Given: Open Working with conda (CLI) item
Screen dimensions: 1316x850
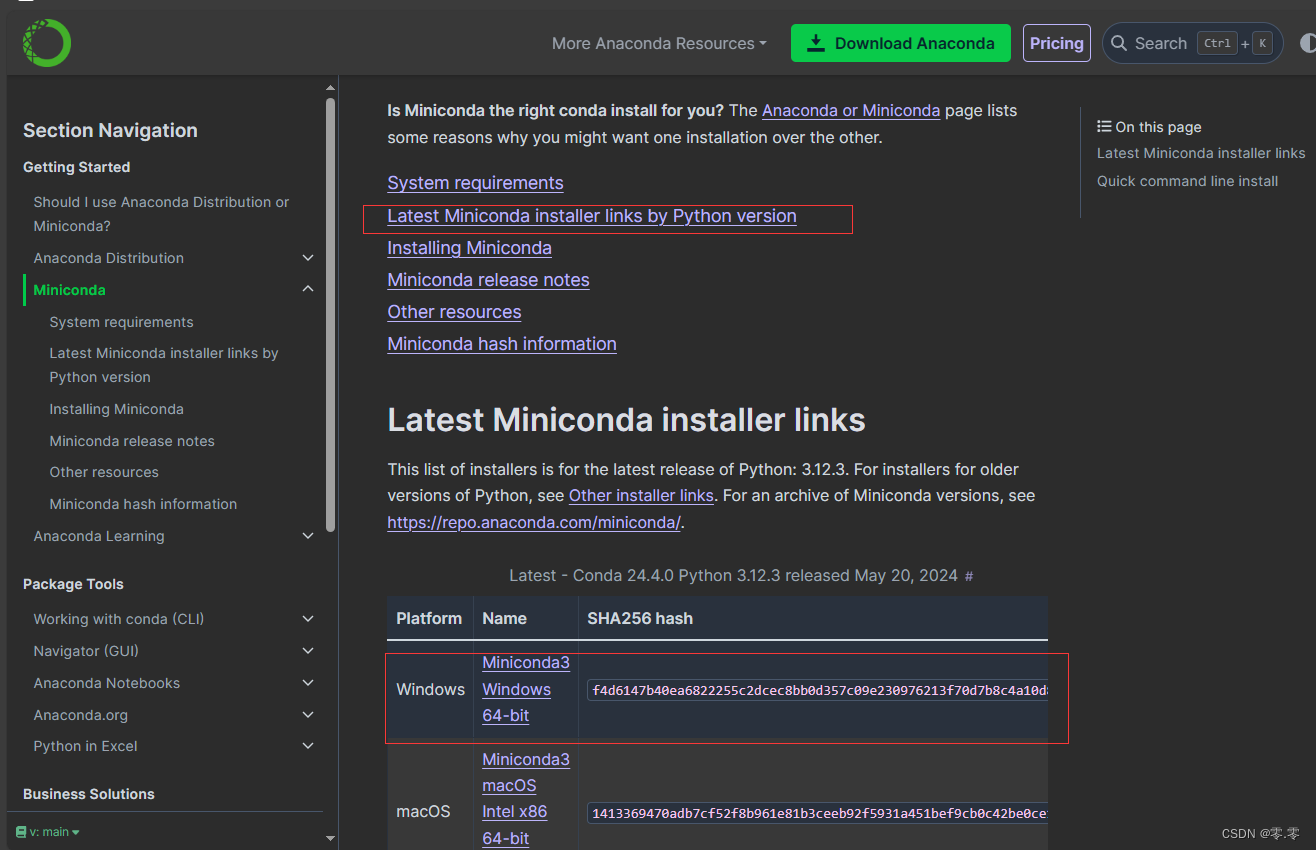Looking at the screenshot, I should [x=119, y=619].
